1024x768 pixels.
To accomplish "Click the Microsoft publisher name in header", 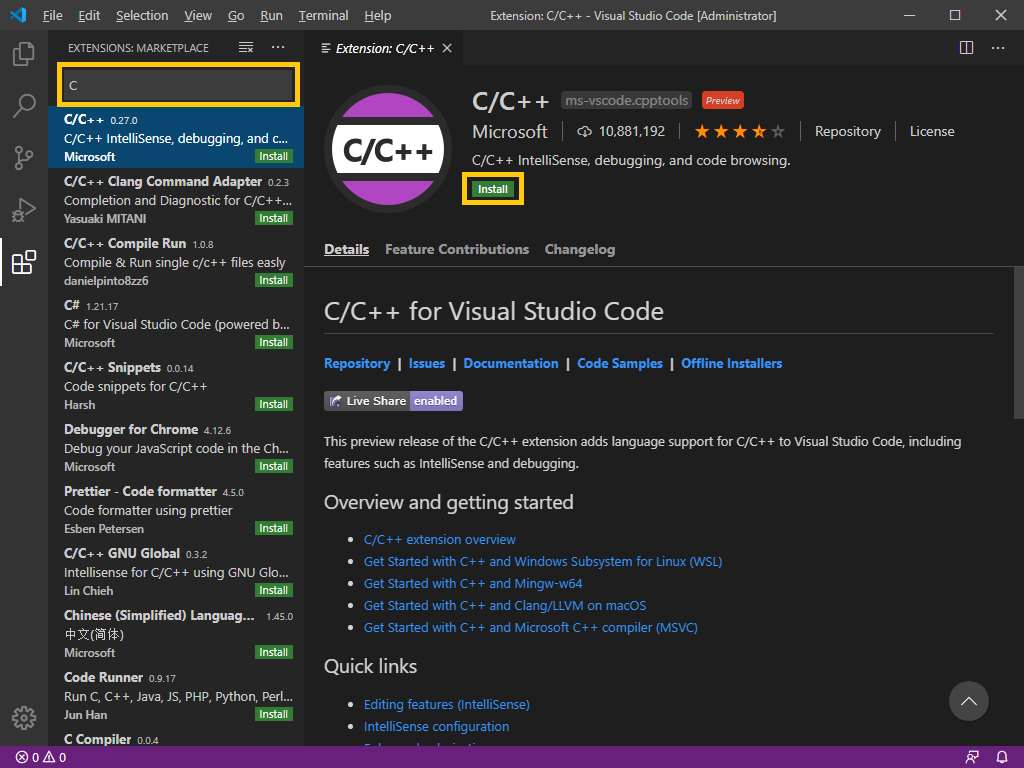I will point(509,132).
